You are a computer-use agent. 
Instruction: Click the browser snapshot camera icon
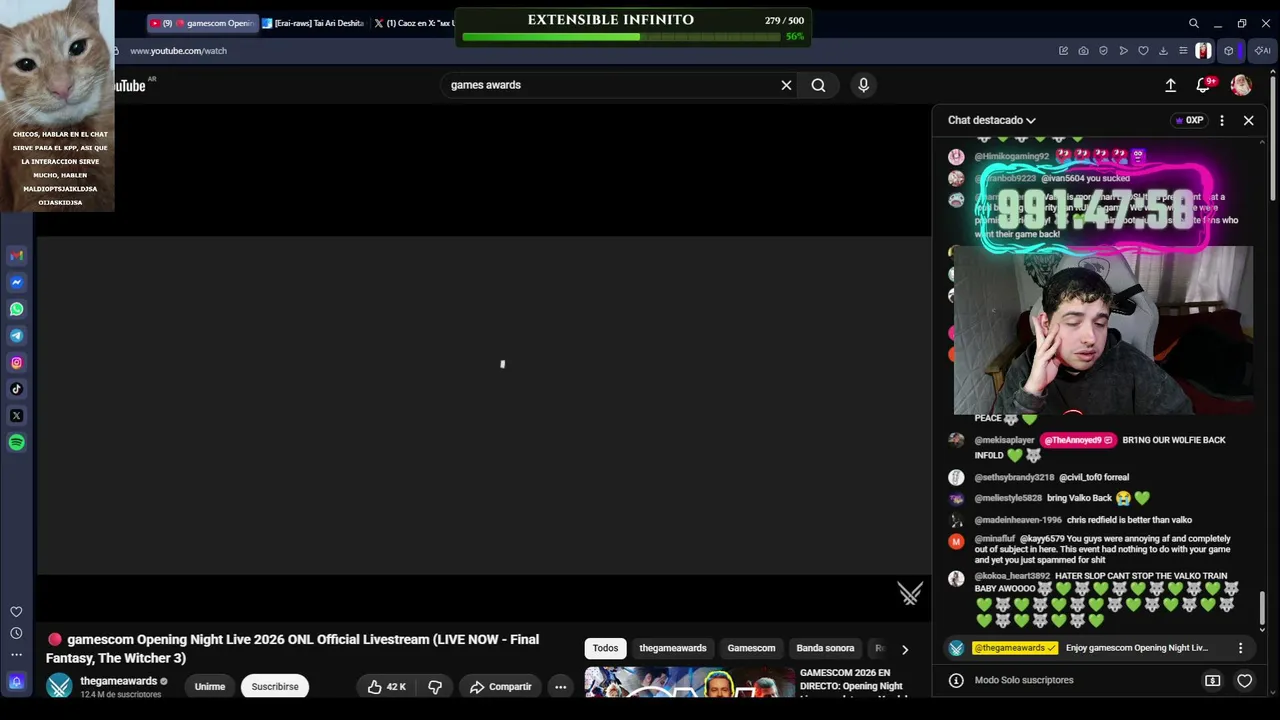pyautogui.click(x=1083, y=51)
